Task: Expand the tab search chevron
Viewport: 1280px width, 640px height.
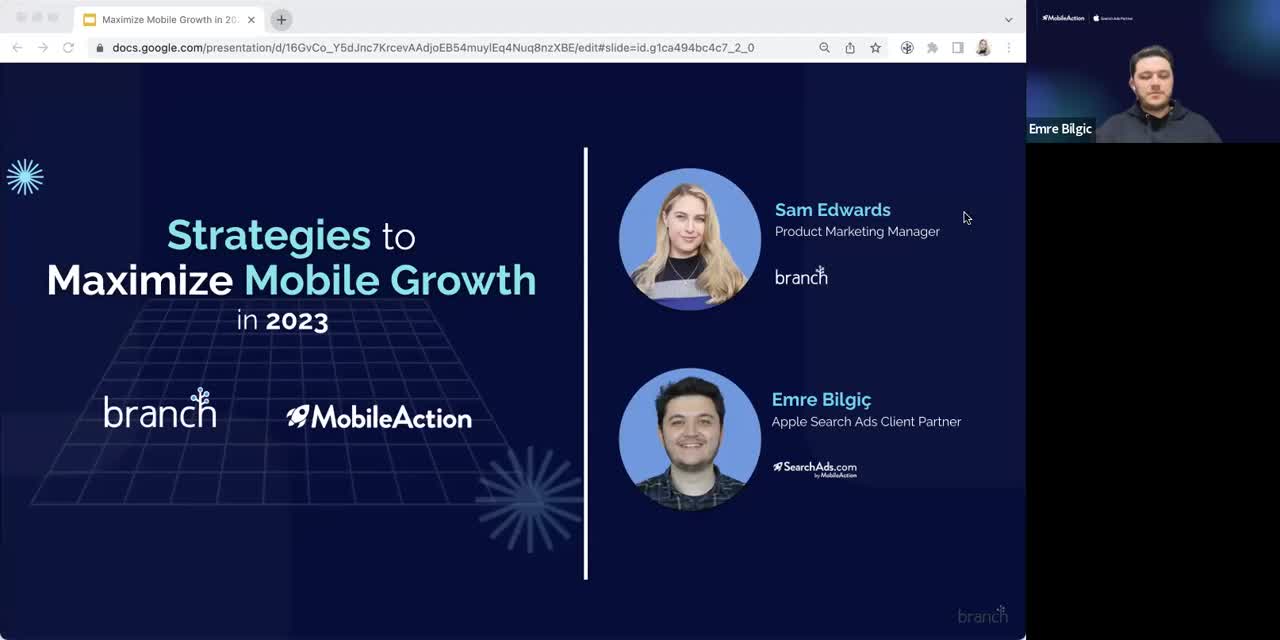Action: pos(1008,19)
